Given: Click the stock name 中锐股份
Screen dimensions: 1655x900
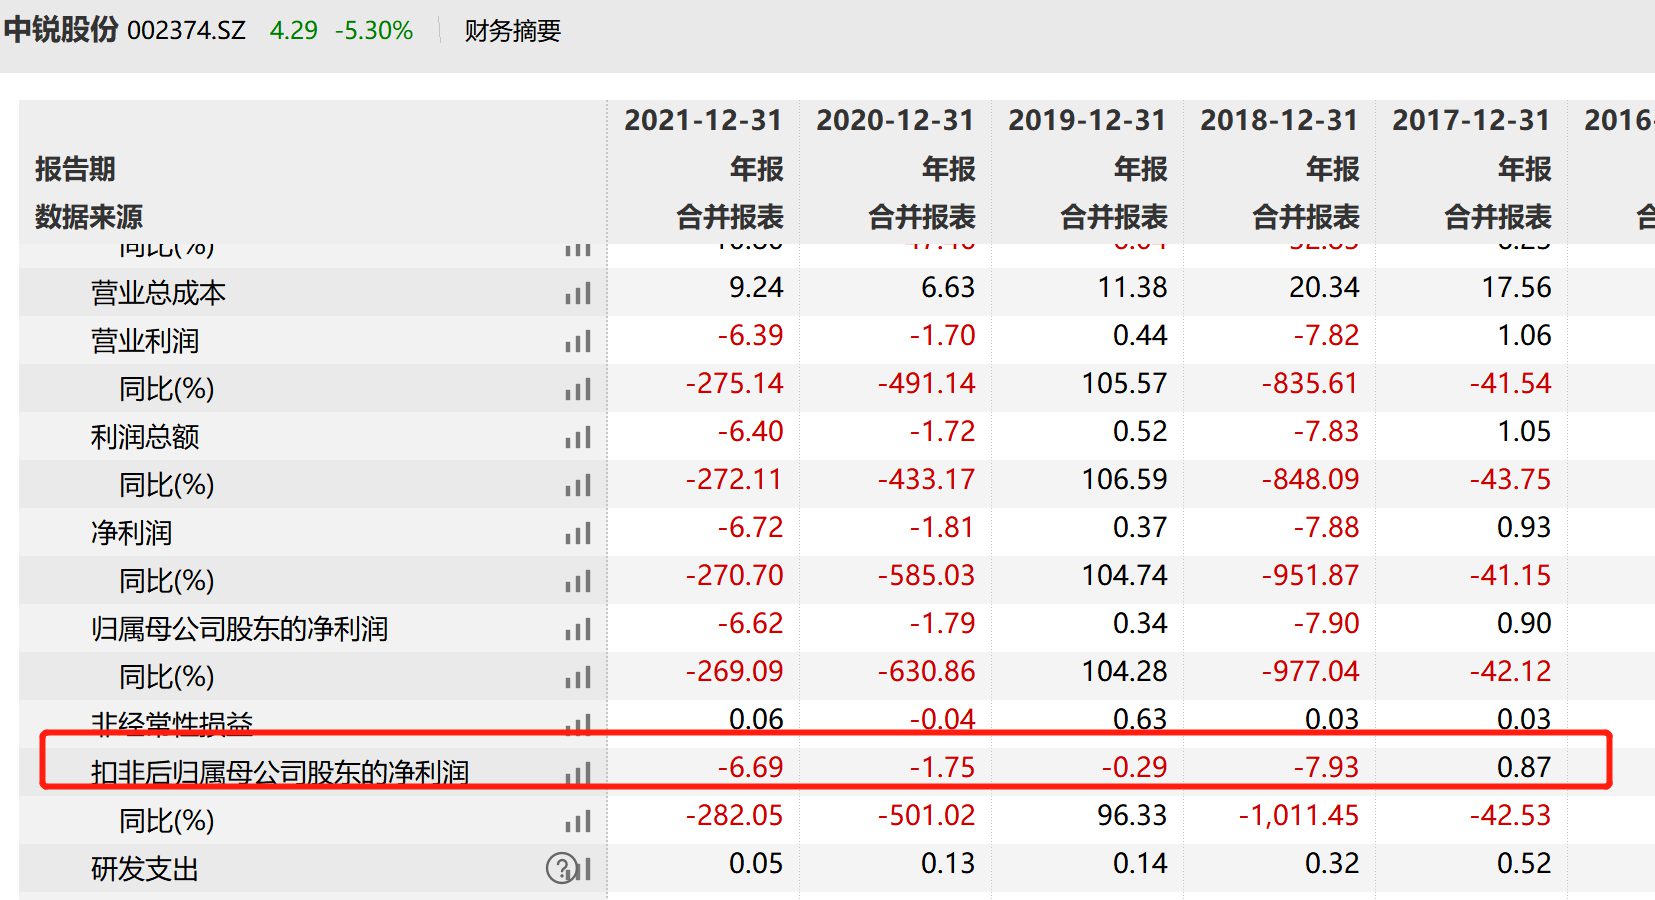Looking at the screenshot, I should pyautogui.click(x=61, y=30).
